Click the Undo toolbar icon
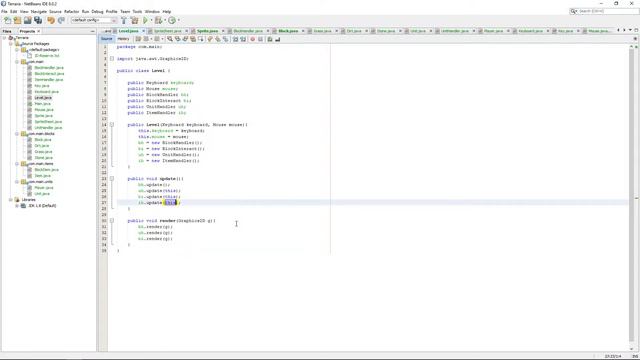Screen dimensions: 640x360 tap(51, 20)
